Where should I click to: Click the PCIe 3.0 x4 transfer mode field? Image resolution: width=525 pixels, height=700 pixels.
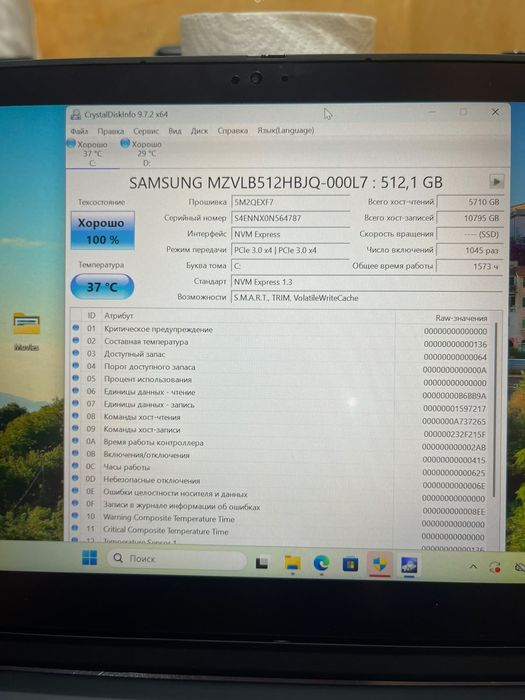click(291, 250)
